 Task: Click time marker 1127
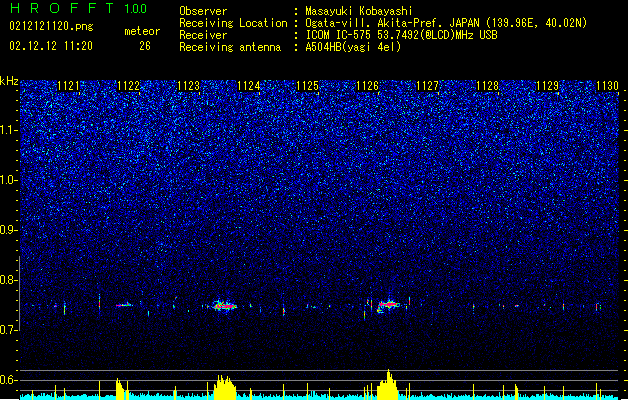pos(428,86)
